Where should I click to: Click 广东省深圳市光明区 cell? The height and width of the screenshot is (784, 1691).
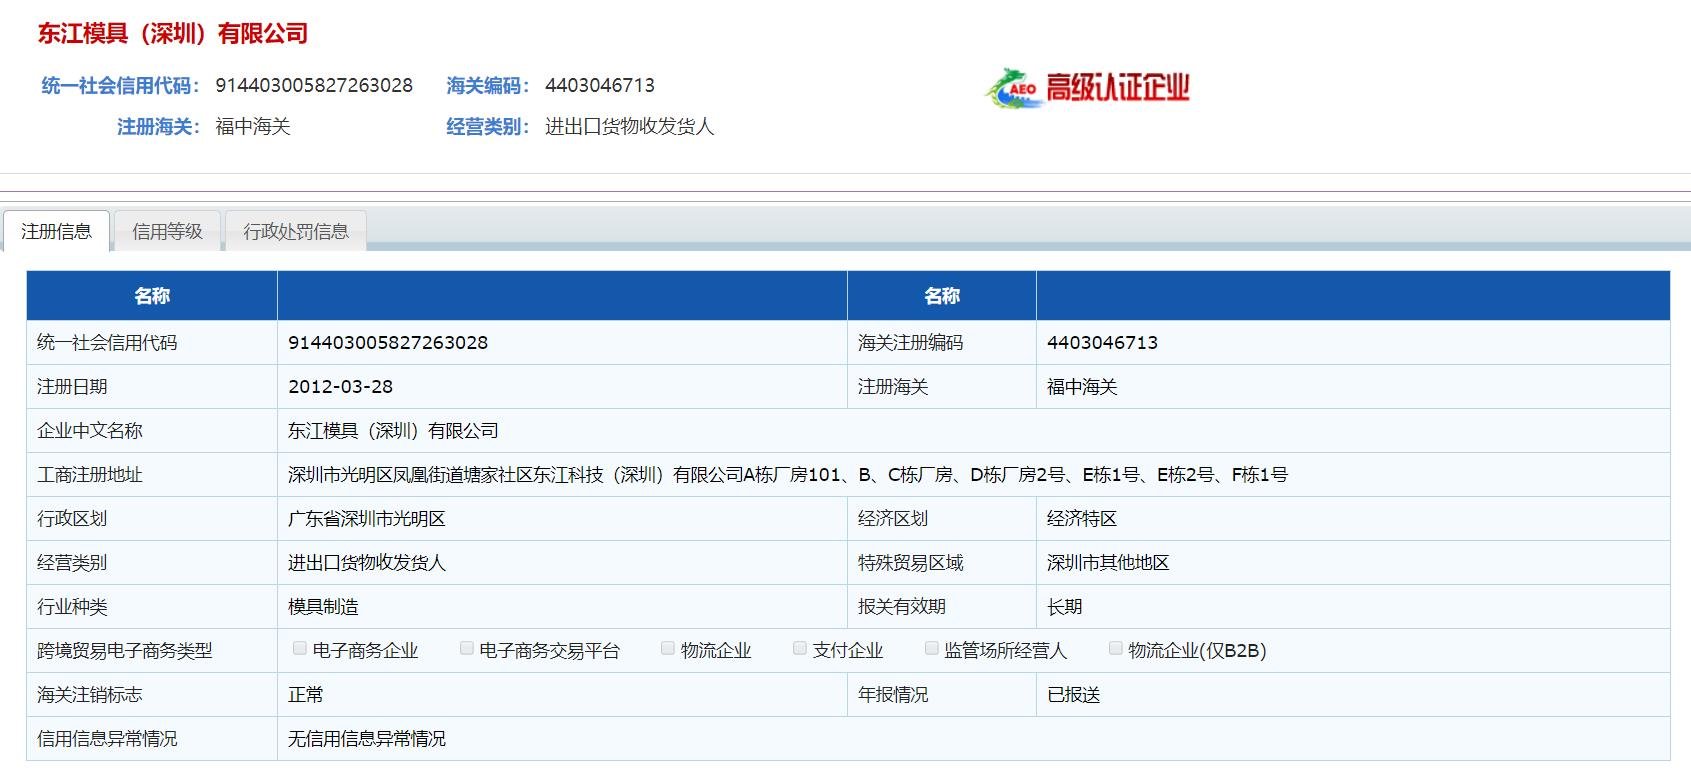pyautogui.click(x=367, y=518)
